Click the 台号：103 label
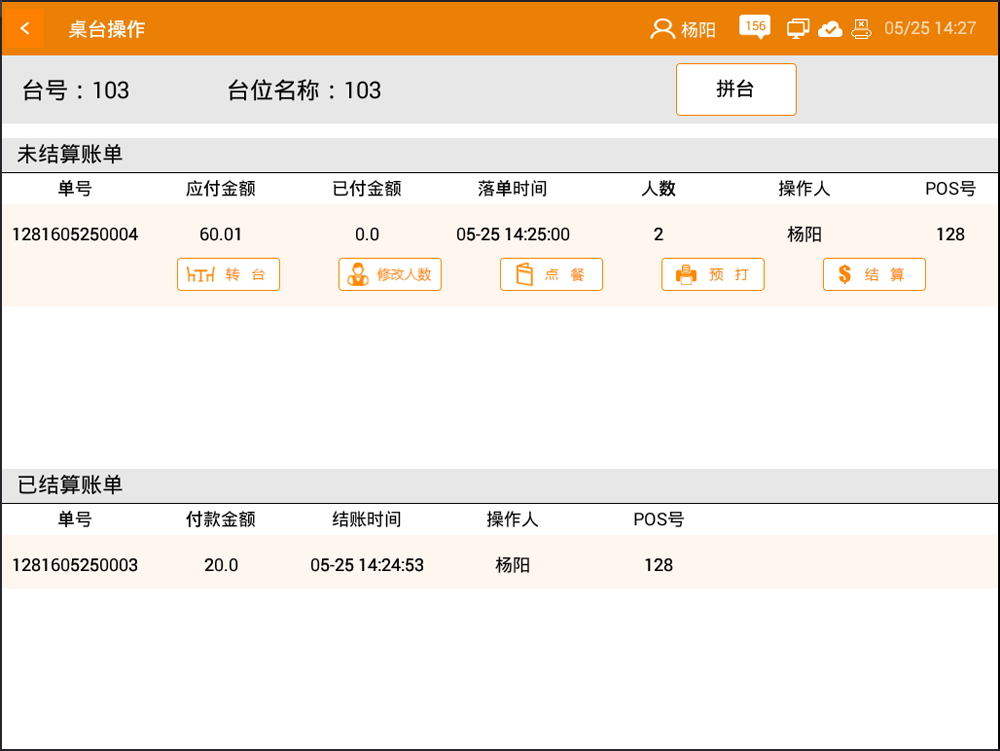Screen dimensions: 1000x751 (76, 91)
